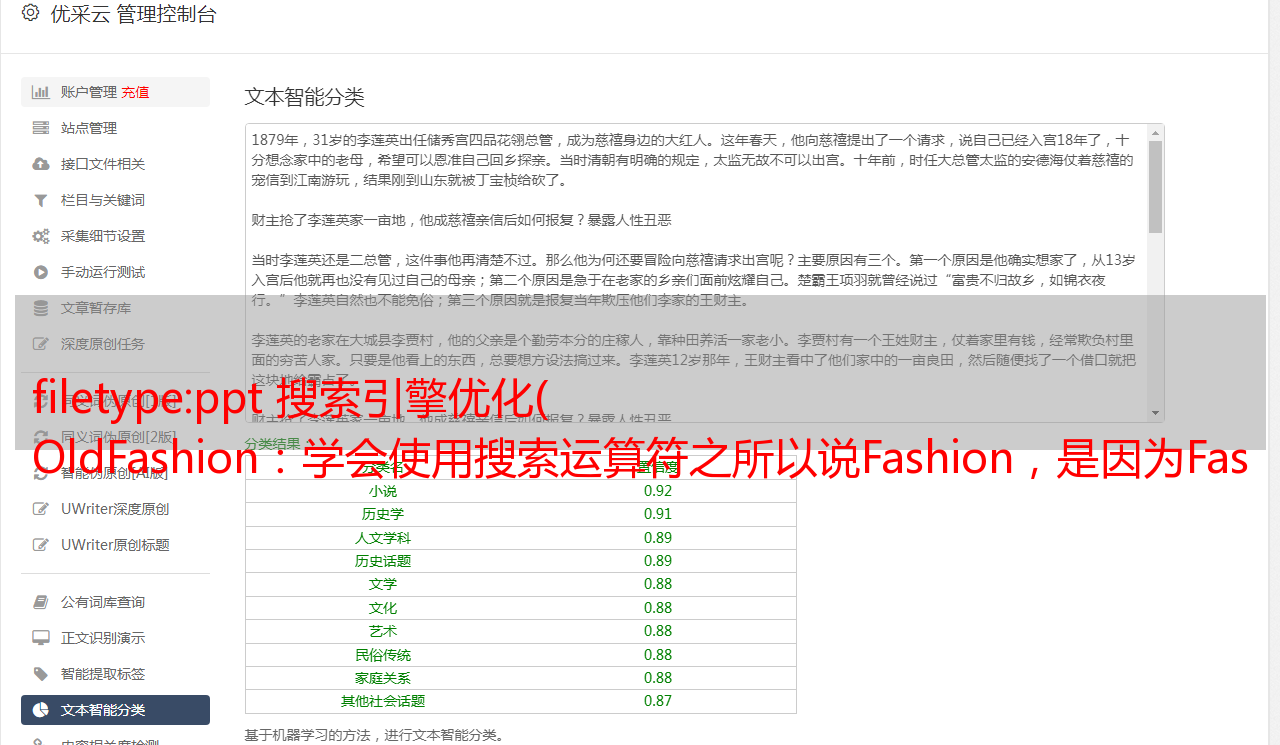The height and width of the screenshot is (745, 1280).
Task: Click the 0.87 confidence value for 其他社会话题
Action: (x=658, y=701)
